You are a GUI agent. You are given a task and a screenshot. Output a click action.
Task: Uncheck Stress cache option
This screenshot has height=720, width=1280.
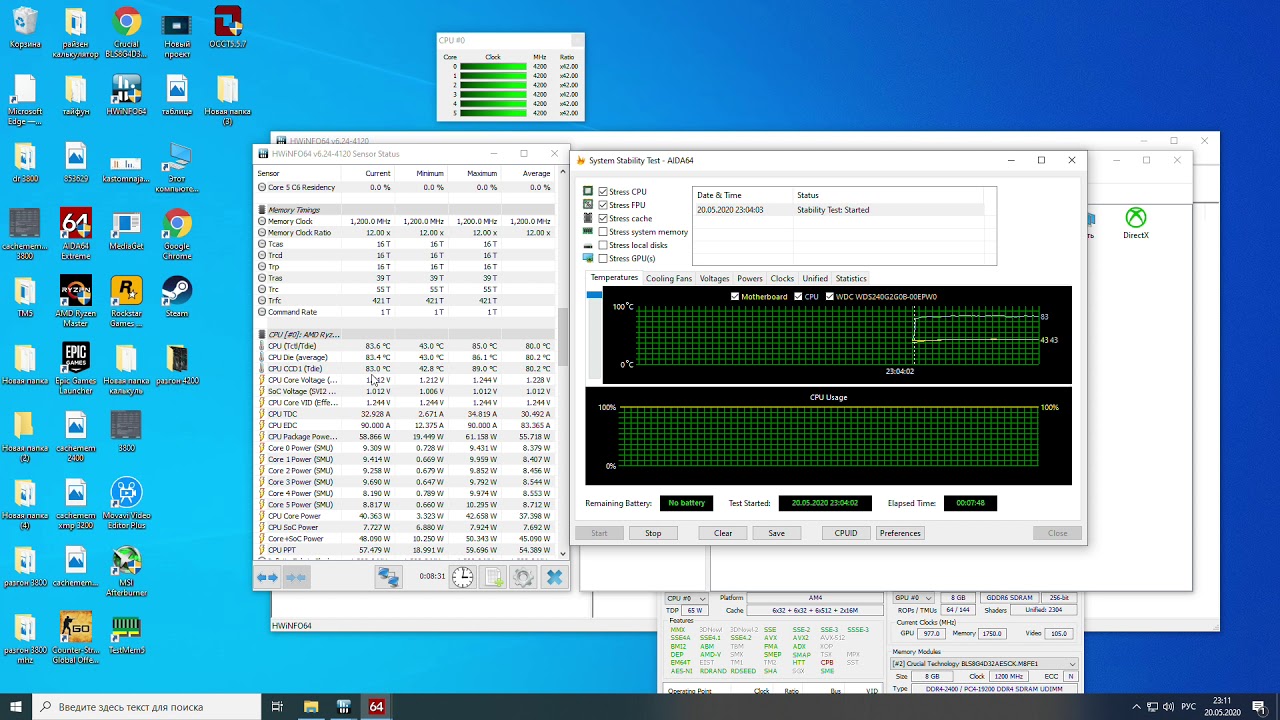pyautogui.click(x=603, y=218)
